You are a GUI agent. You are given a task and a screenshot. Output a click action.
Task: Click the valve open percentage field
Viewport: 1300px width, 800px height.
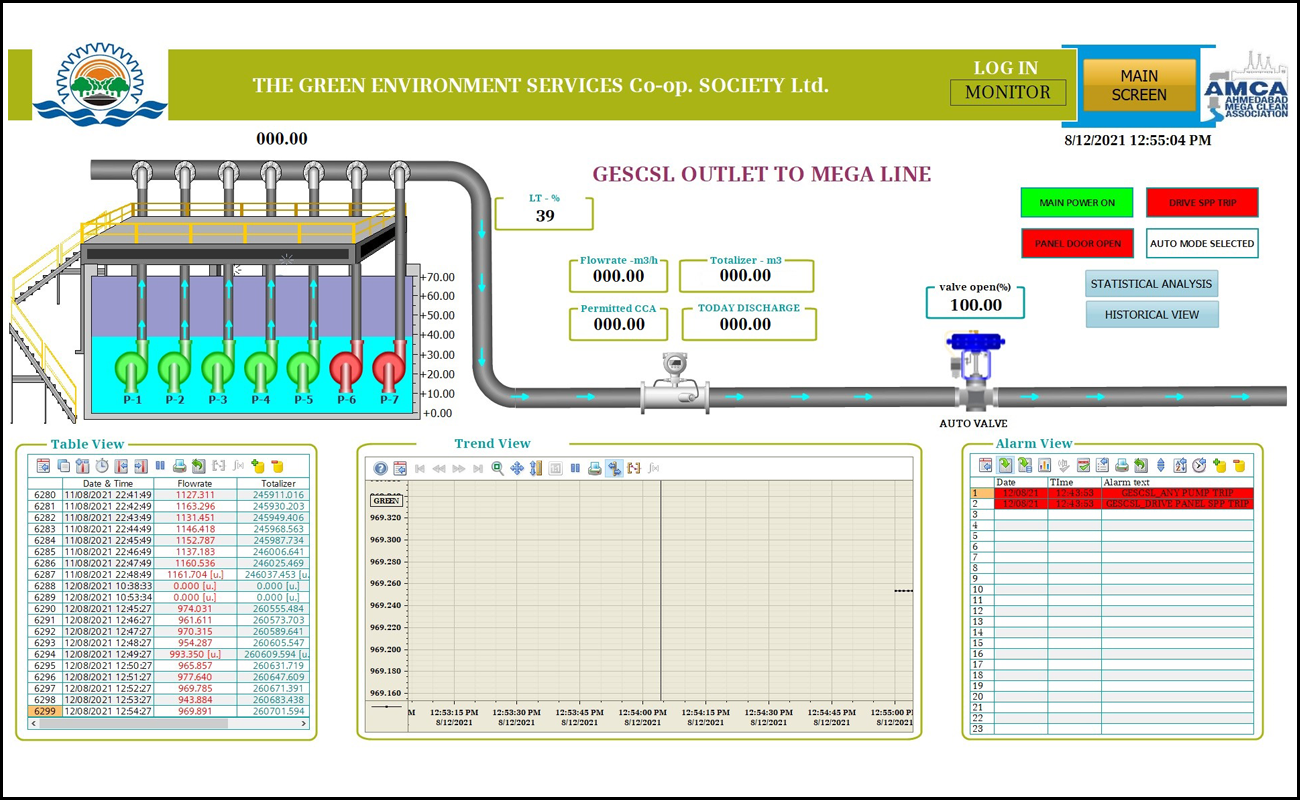[x=975, y=305]
